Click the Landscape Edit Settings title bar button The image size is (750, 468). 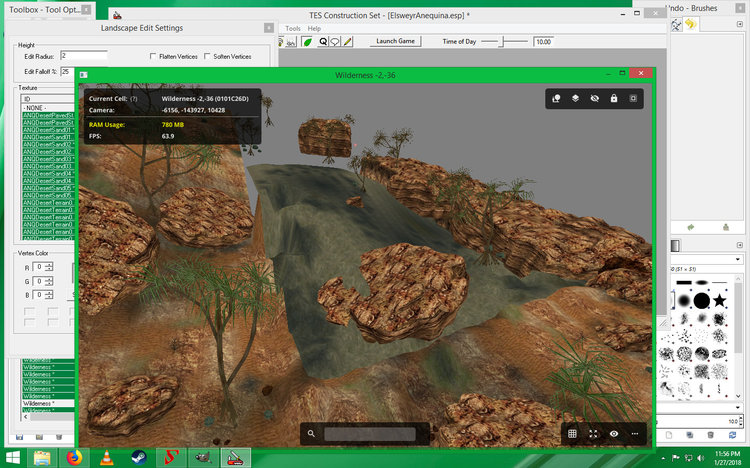point(269,28)
